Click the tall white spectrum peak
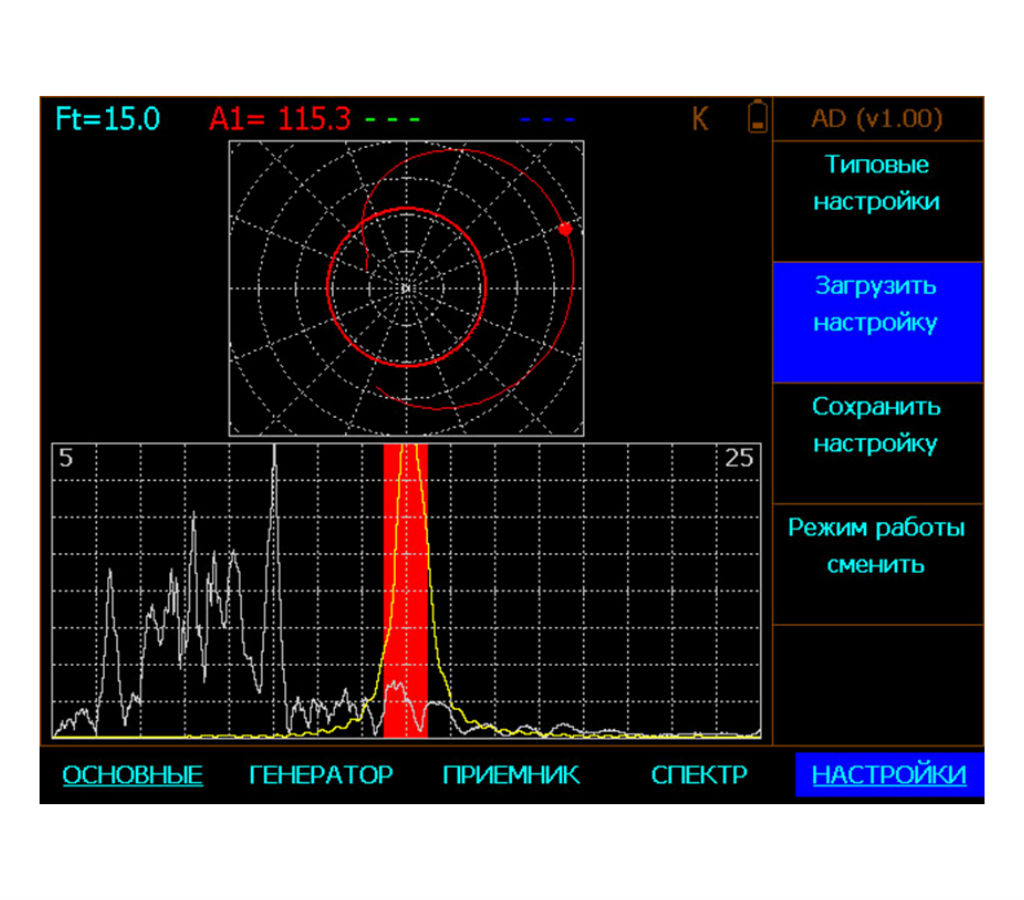 pyautogui.click(x=275, y=588)
